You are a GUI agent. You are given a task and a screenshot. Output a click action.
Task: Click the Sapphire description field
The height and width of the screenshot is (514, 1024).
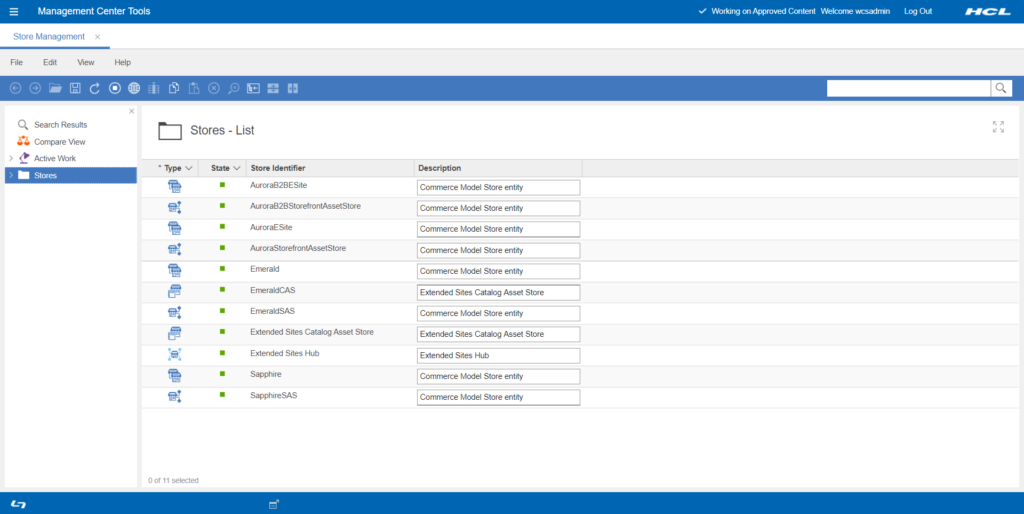498,376
